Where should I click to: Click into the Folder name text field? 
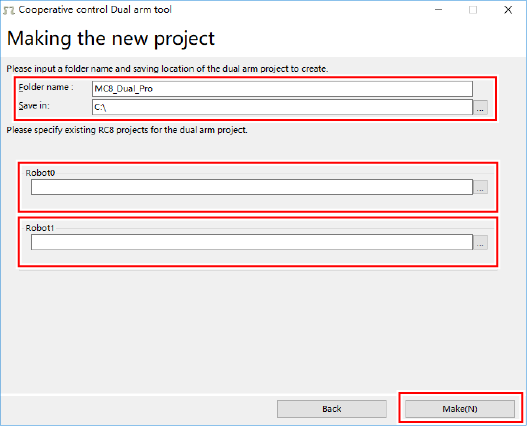coord(282,89)
